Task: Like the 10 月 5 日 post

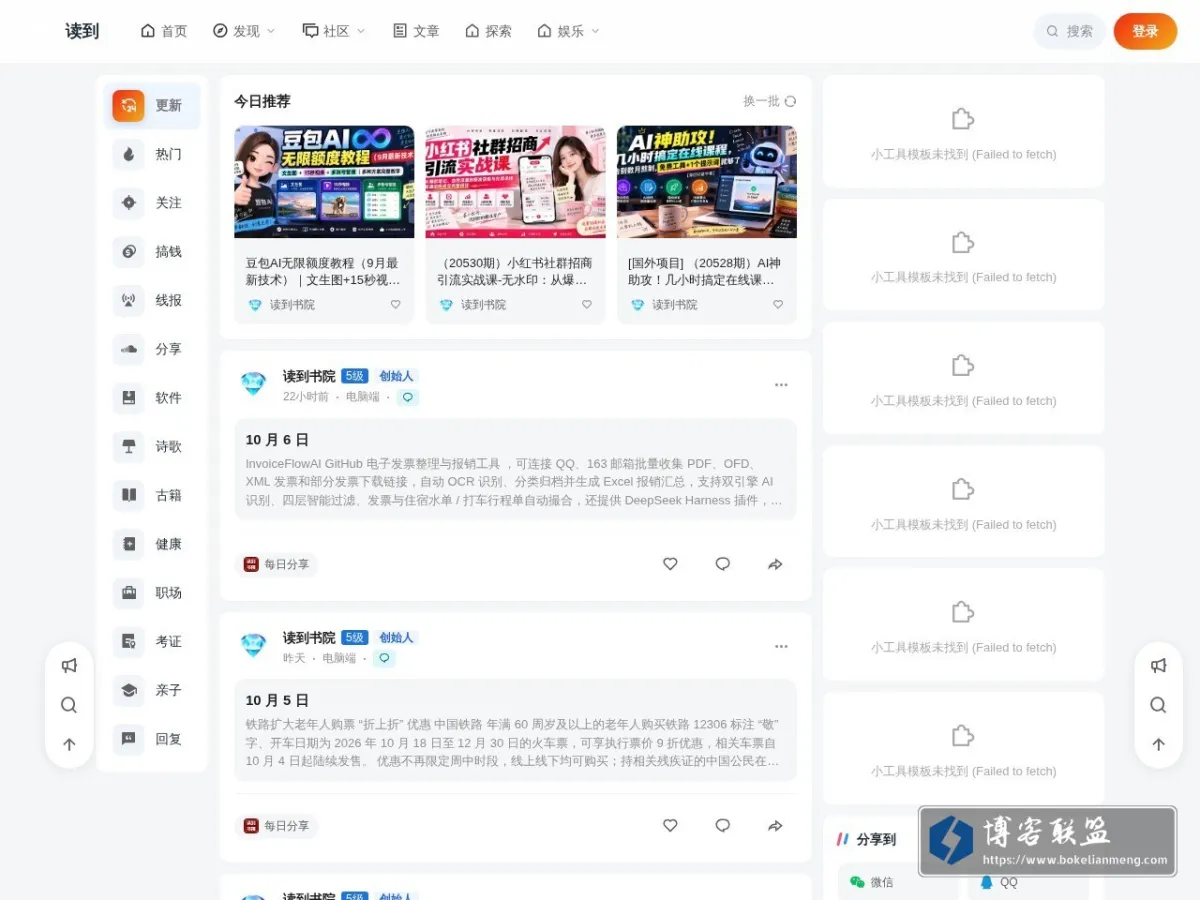Action: point(670,826)
